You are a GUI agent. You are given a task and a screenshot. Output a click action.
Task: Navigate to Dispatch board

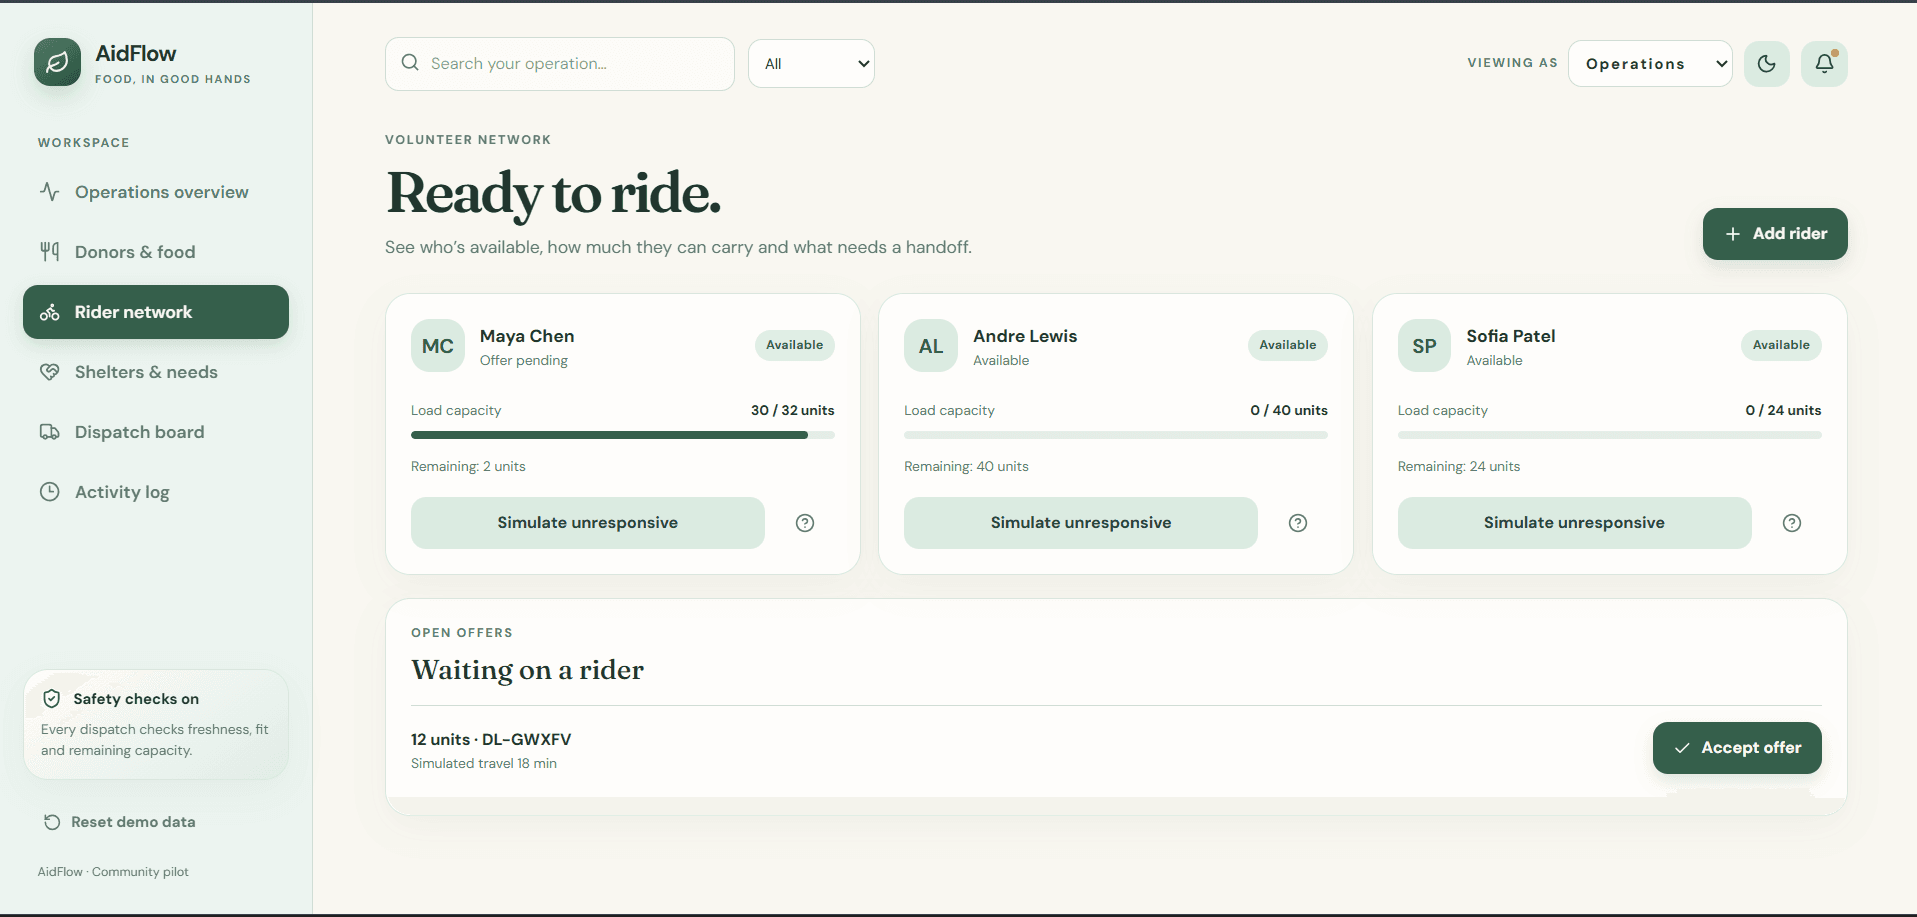(156, 432)
